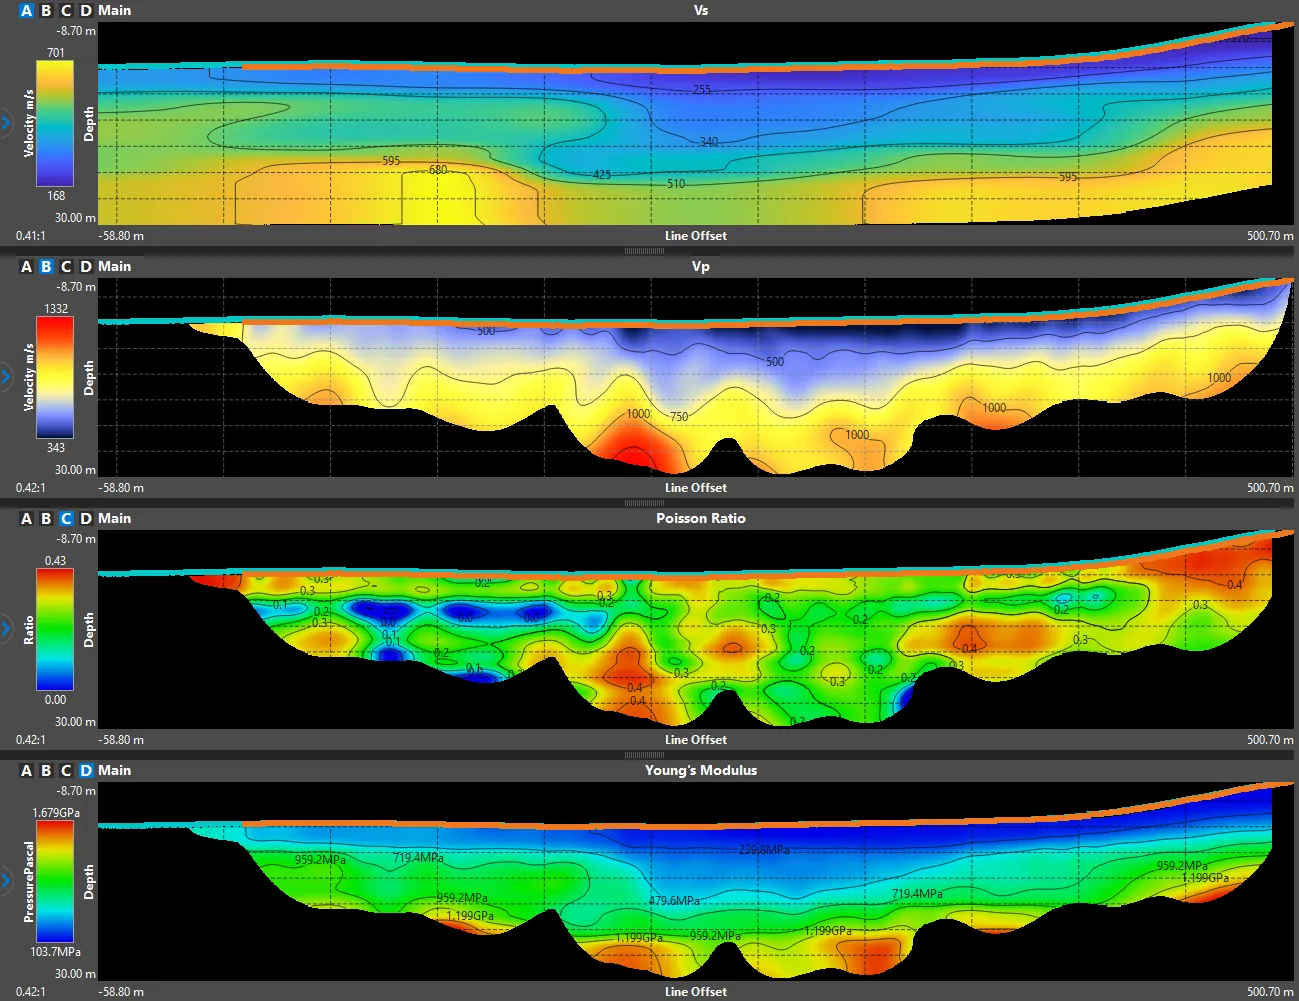Select the A button in Vs panel
1299x1001 pixels.
(26, 10)
